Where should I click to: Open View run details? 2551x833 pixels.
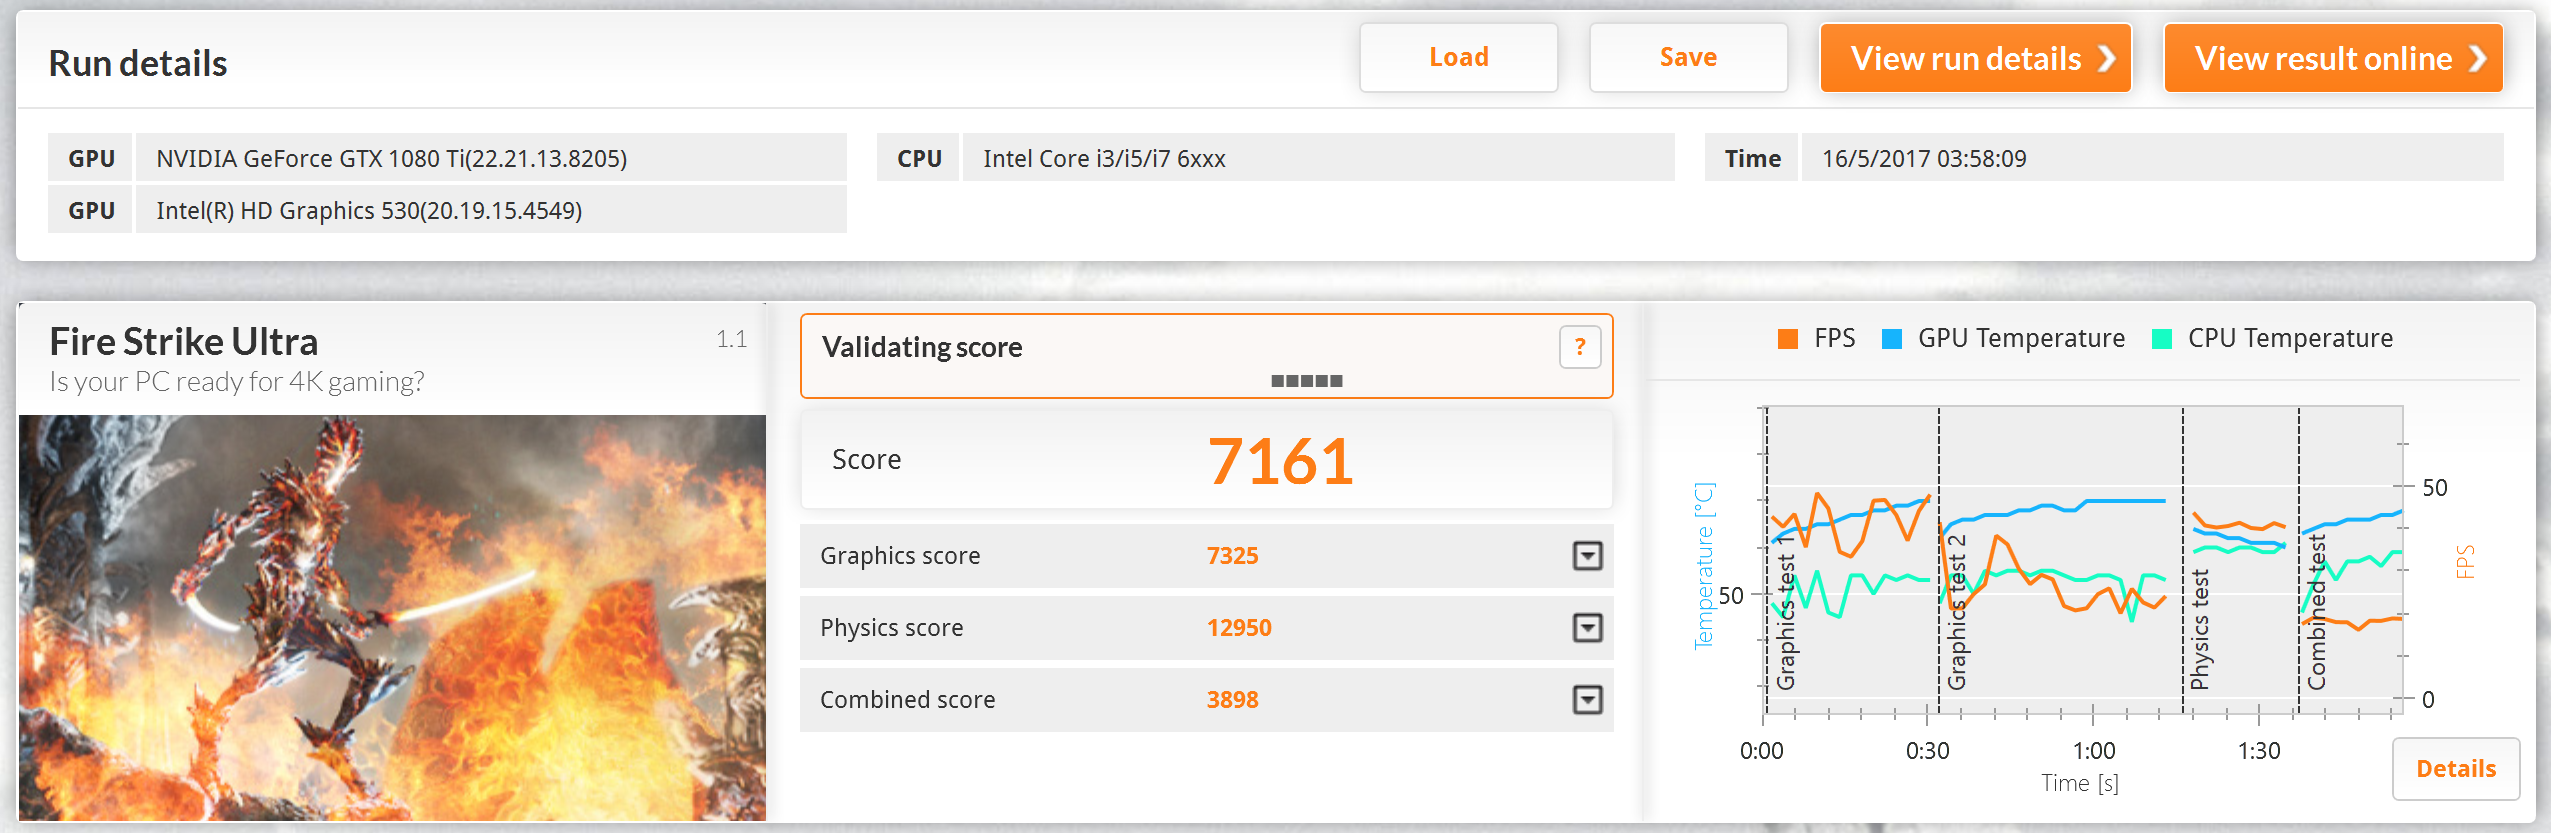pos(1975,58)
